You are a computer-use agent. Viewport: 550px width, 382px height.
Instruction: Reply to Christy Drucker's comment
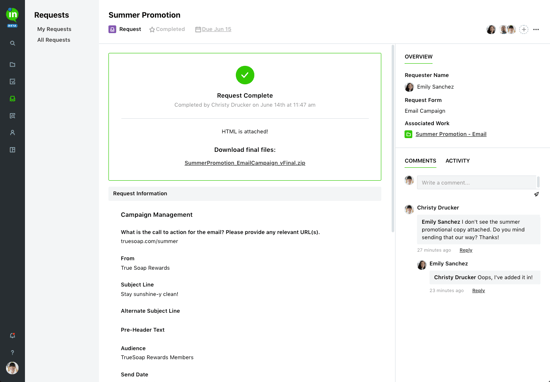[x=466, y=250]
